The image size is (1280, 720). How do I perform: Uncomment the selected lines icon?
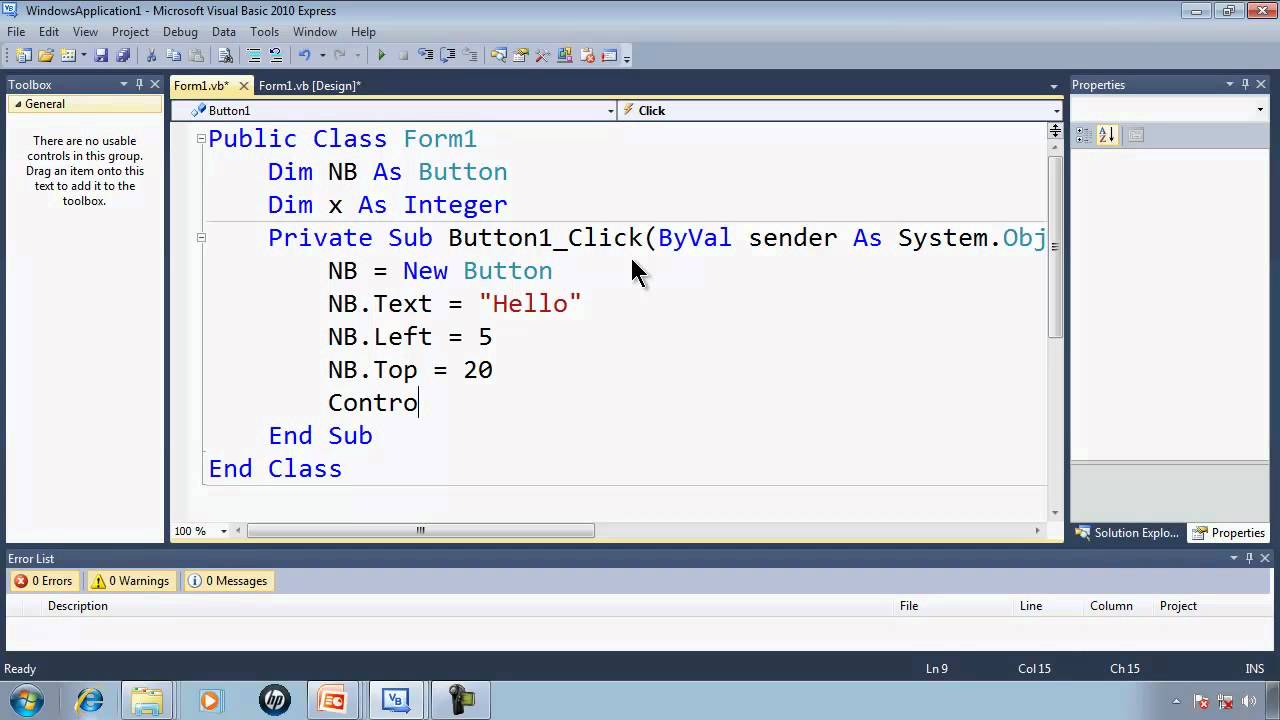pyautogui.click(x=276, y=56)
